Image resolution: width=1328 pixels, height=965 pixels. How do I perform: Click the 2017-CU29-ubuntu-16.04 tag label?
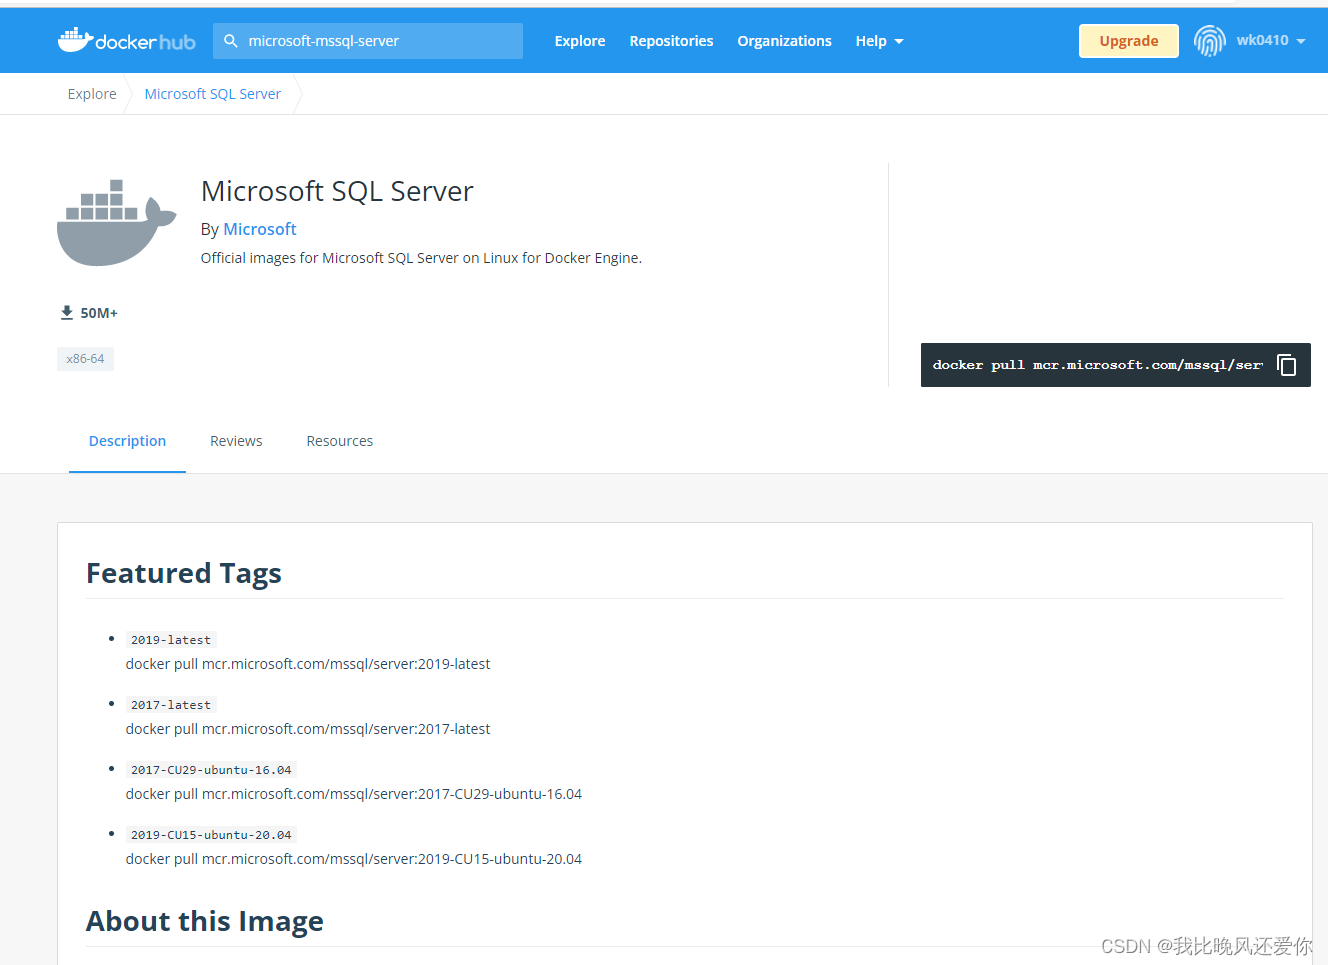211,770
